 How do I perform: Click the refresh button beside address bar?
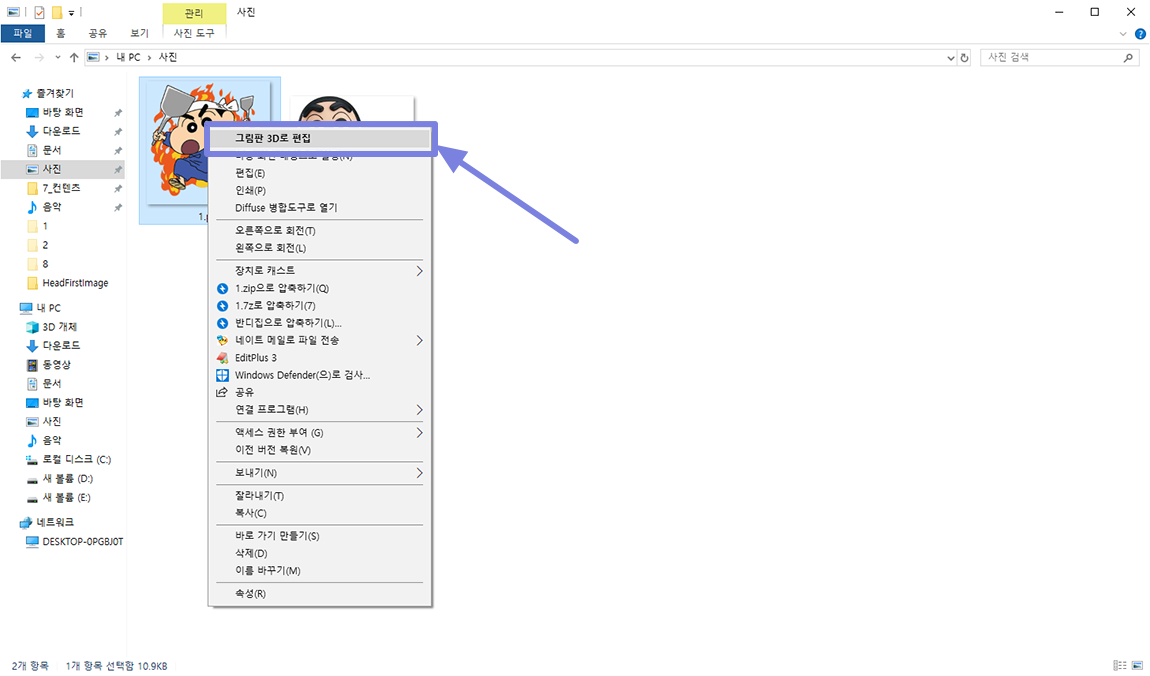tap(964, 58)
